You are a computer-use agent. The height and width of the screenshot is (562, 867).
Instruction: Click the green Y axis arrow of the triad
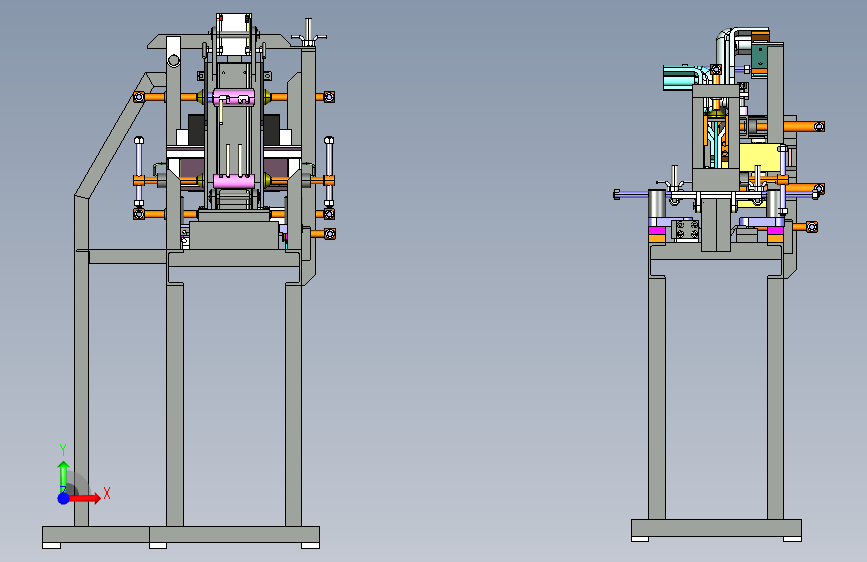pos(64,476)
